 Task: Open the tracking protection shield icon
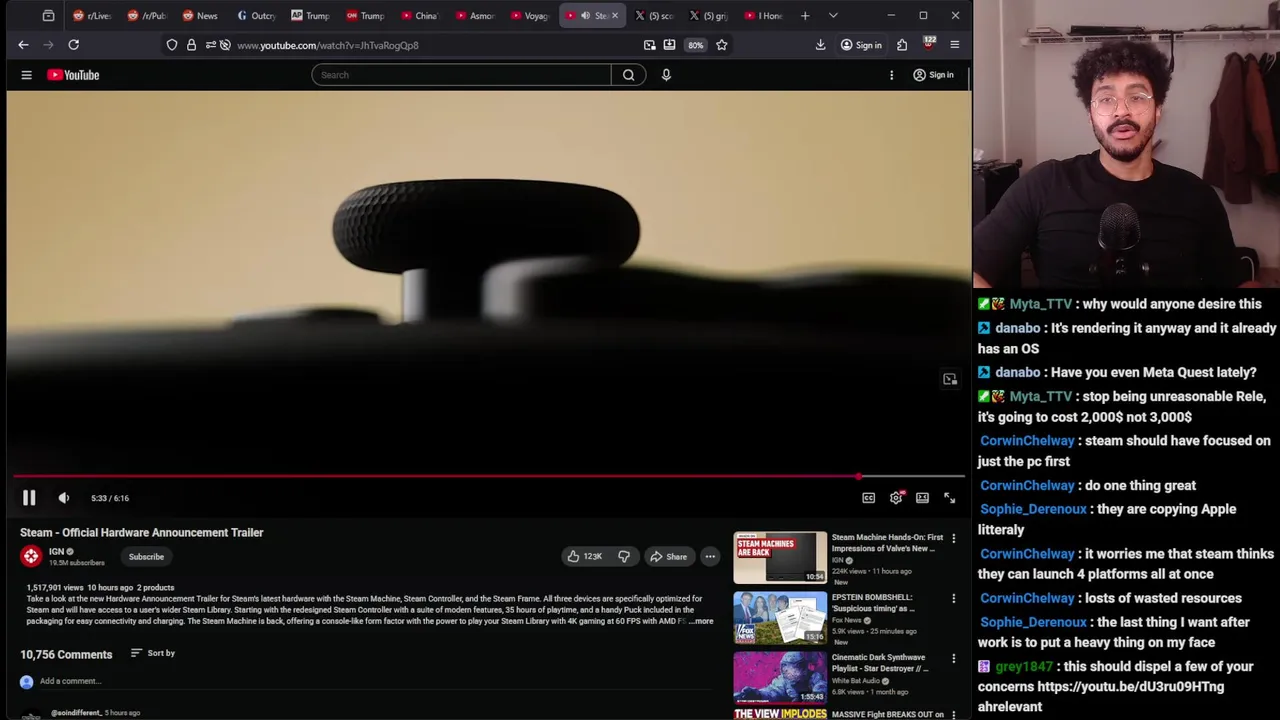point(172,45)
